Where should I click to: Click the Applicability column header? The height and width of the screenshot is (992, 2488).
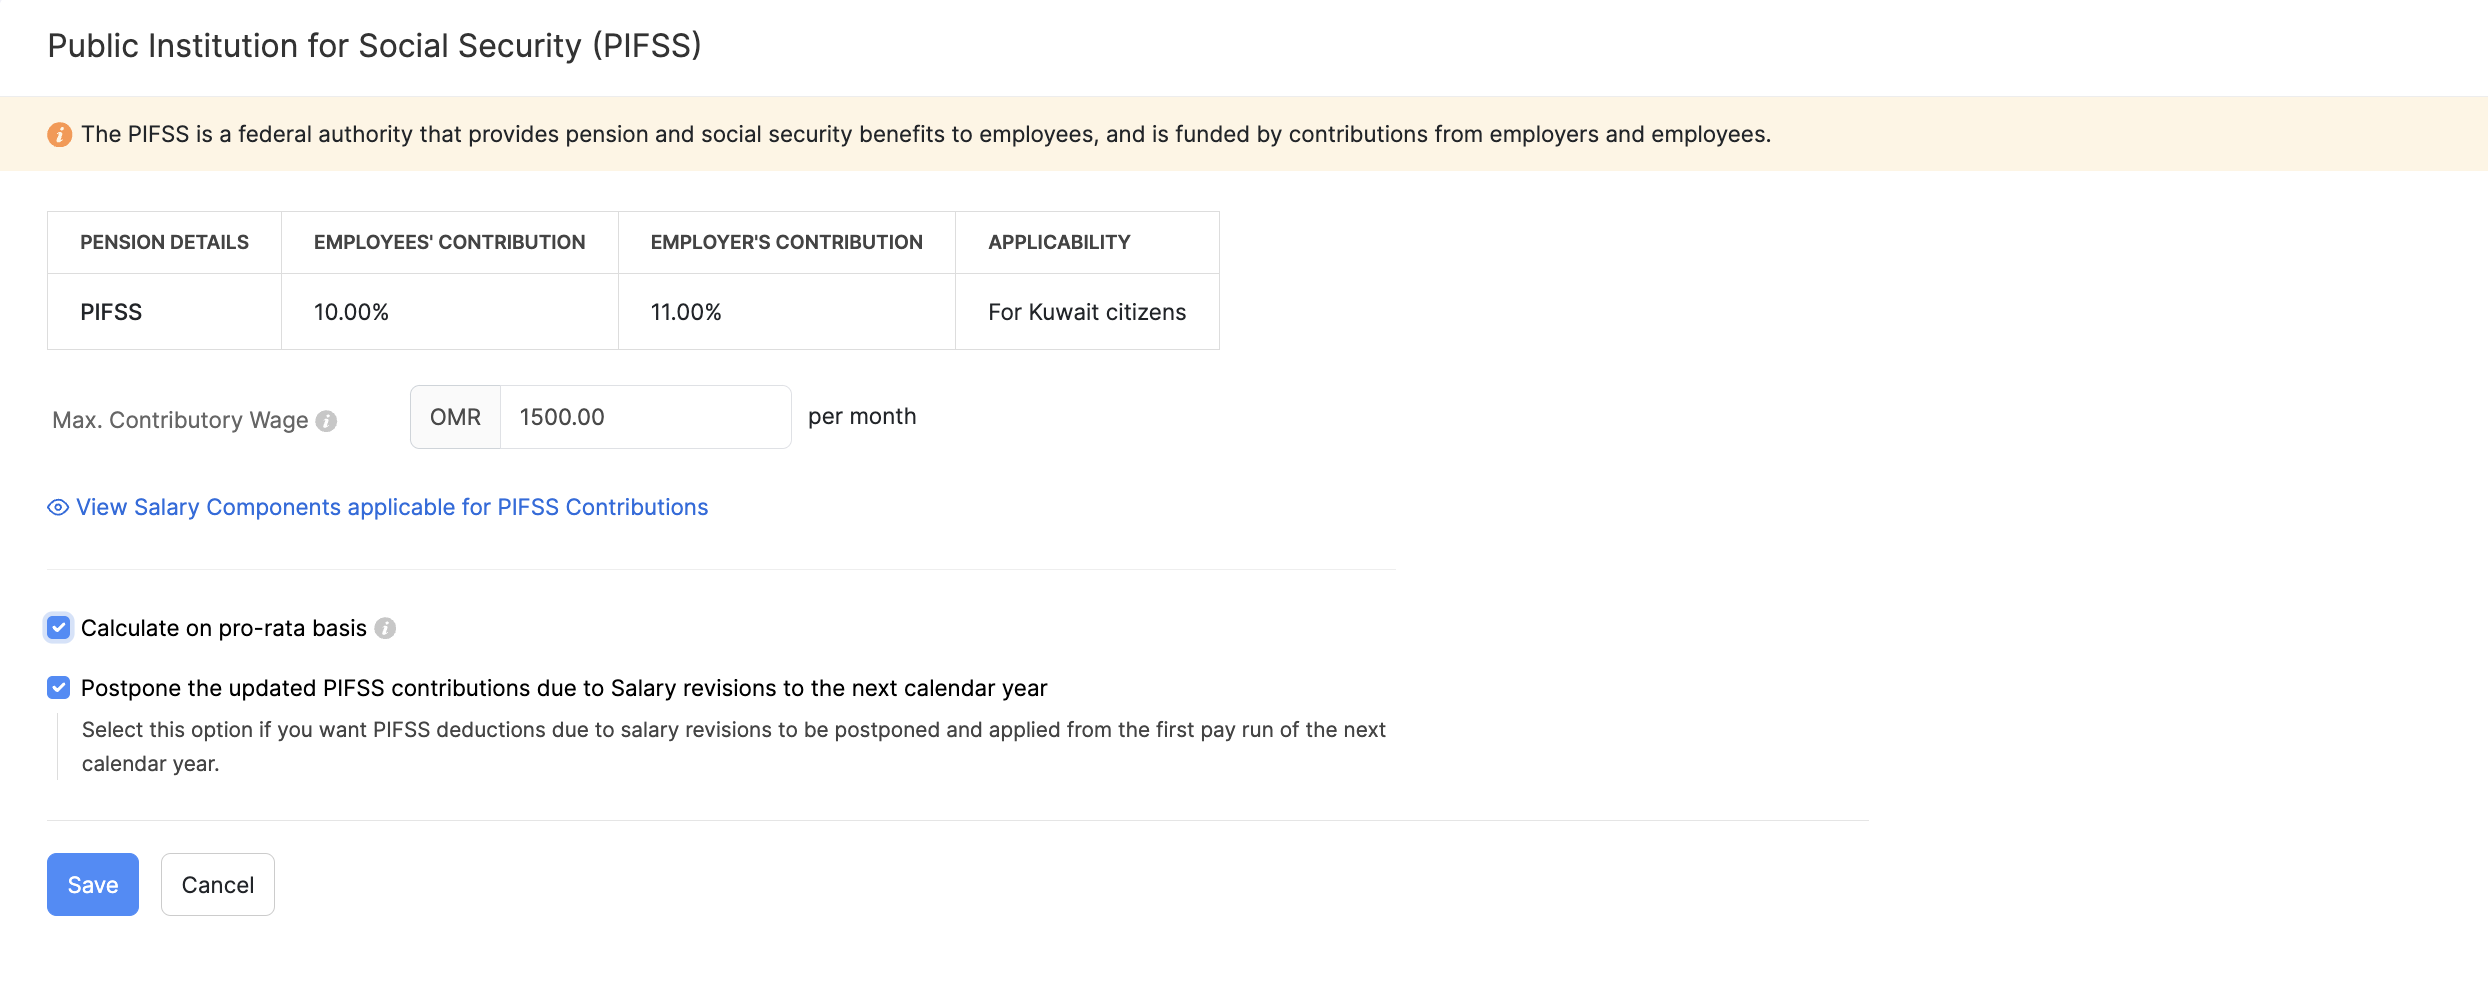1059,242
